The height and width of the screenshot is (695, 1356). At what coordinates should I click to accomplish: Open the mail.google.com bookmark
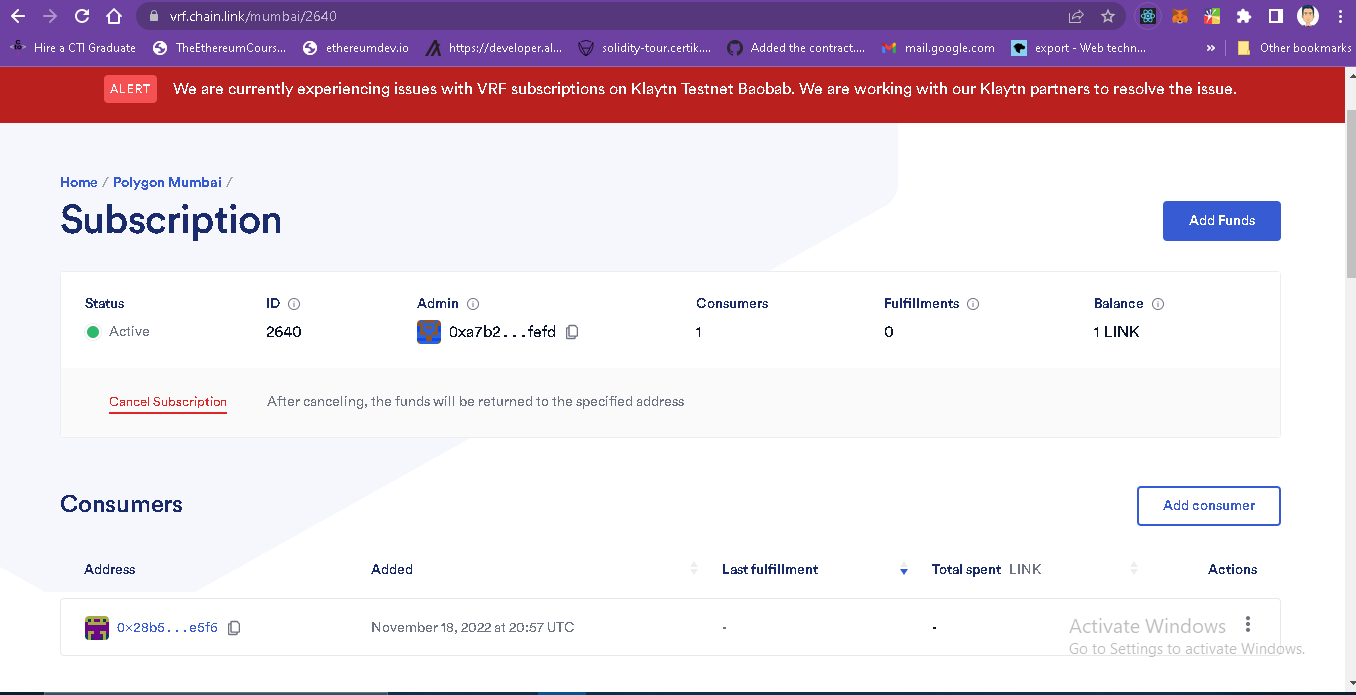pos(938,47)
